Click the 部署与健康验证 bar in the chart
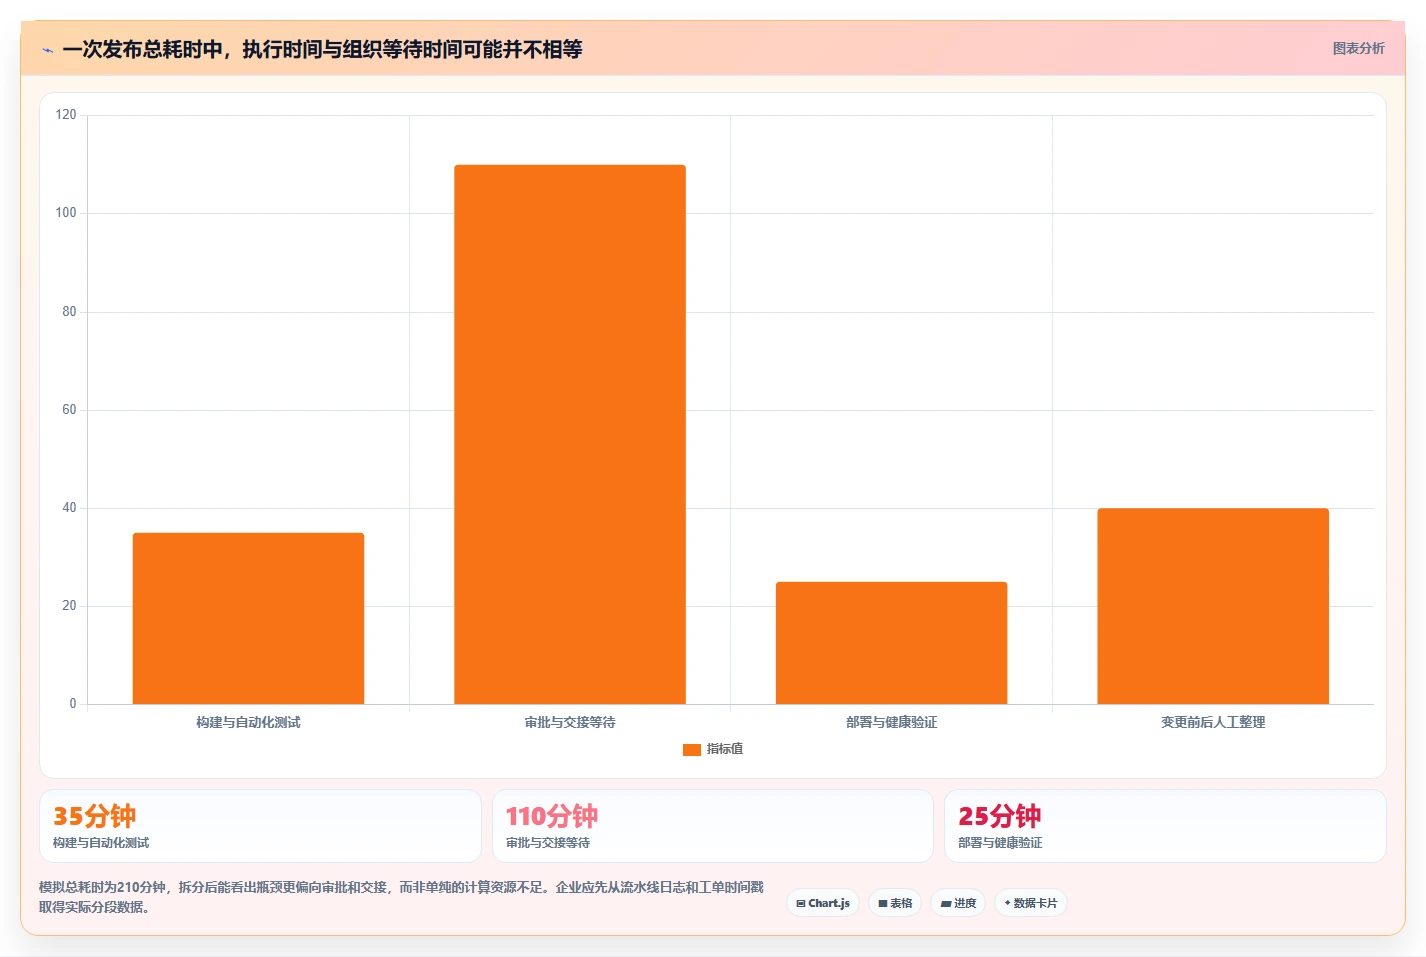 (x=892, y=643)
